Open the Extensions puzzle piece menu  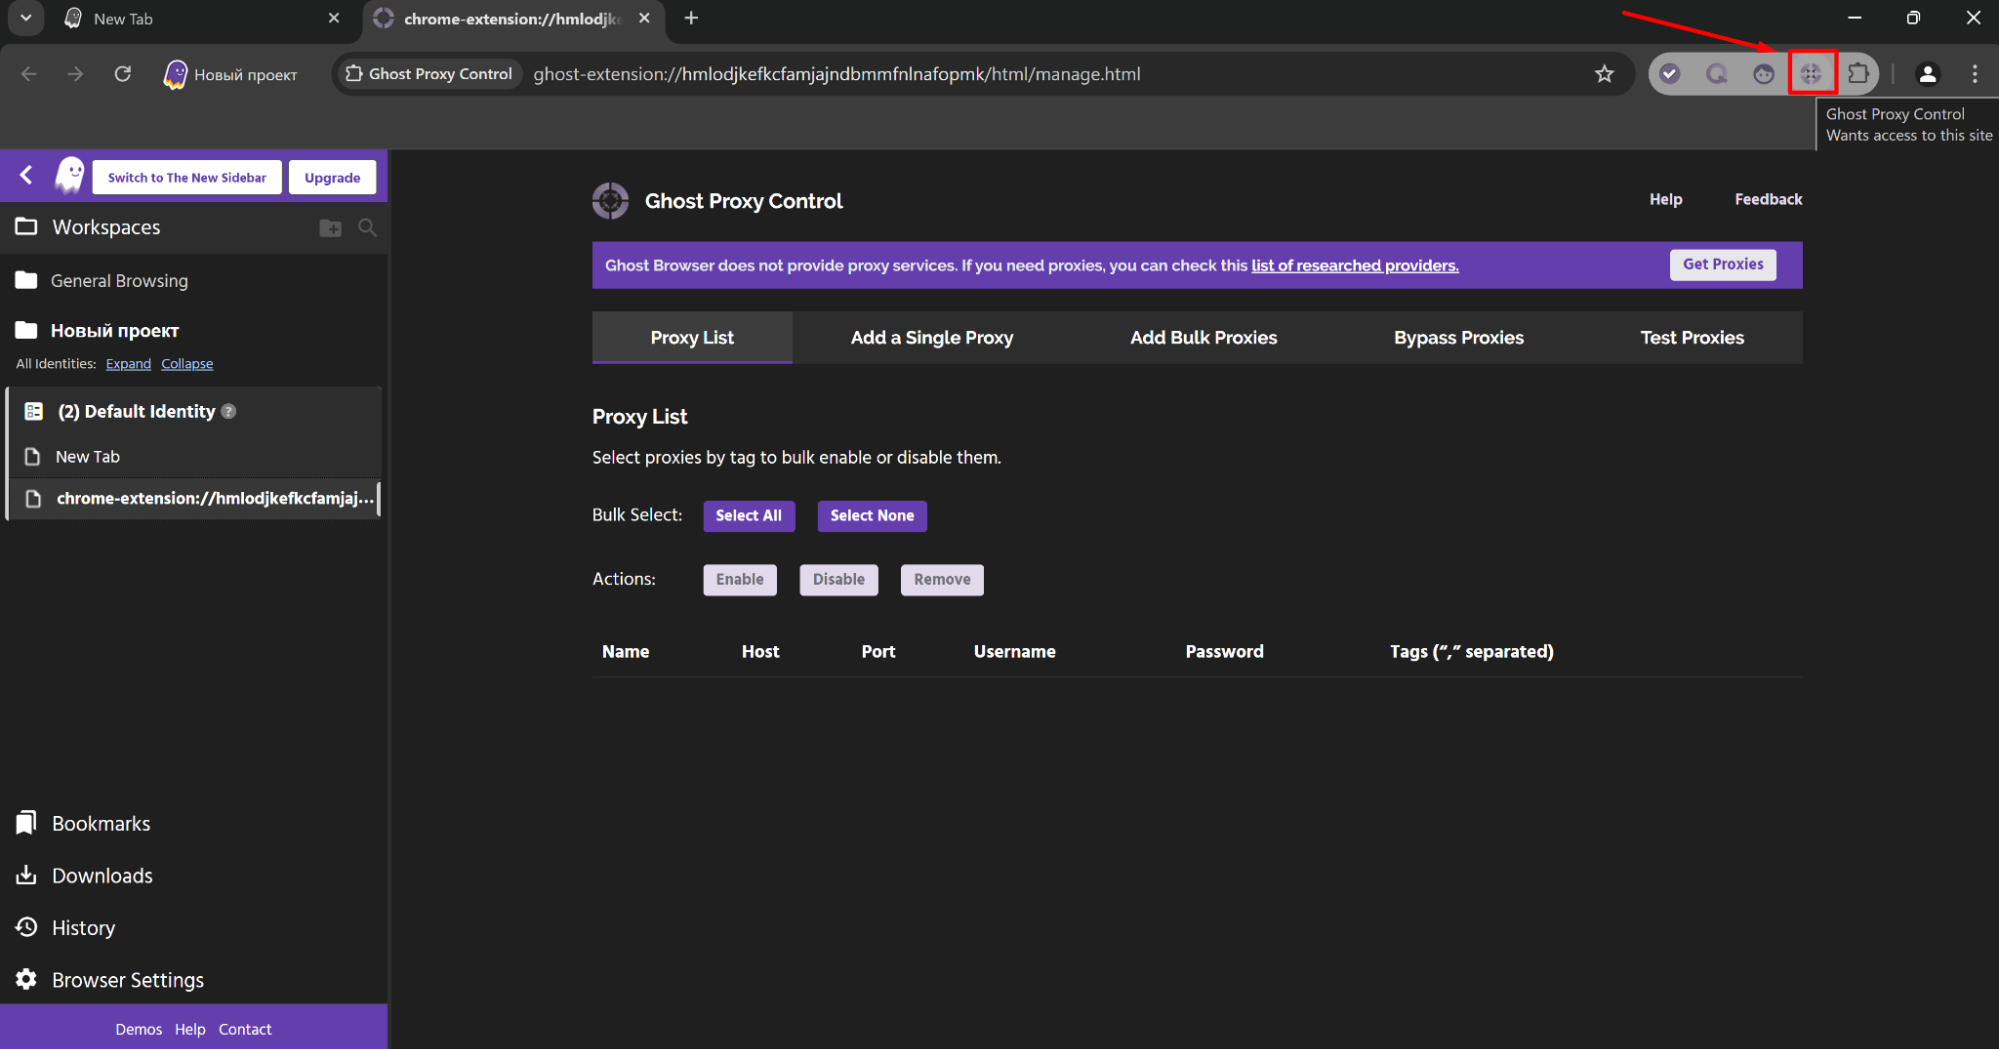pos(1858,74)
